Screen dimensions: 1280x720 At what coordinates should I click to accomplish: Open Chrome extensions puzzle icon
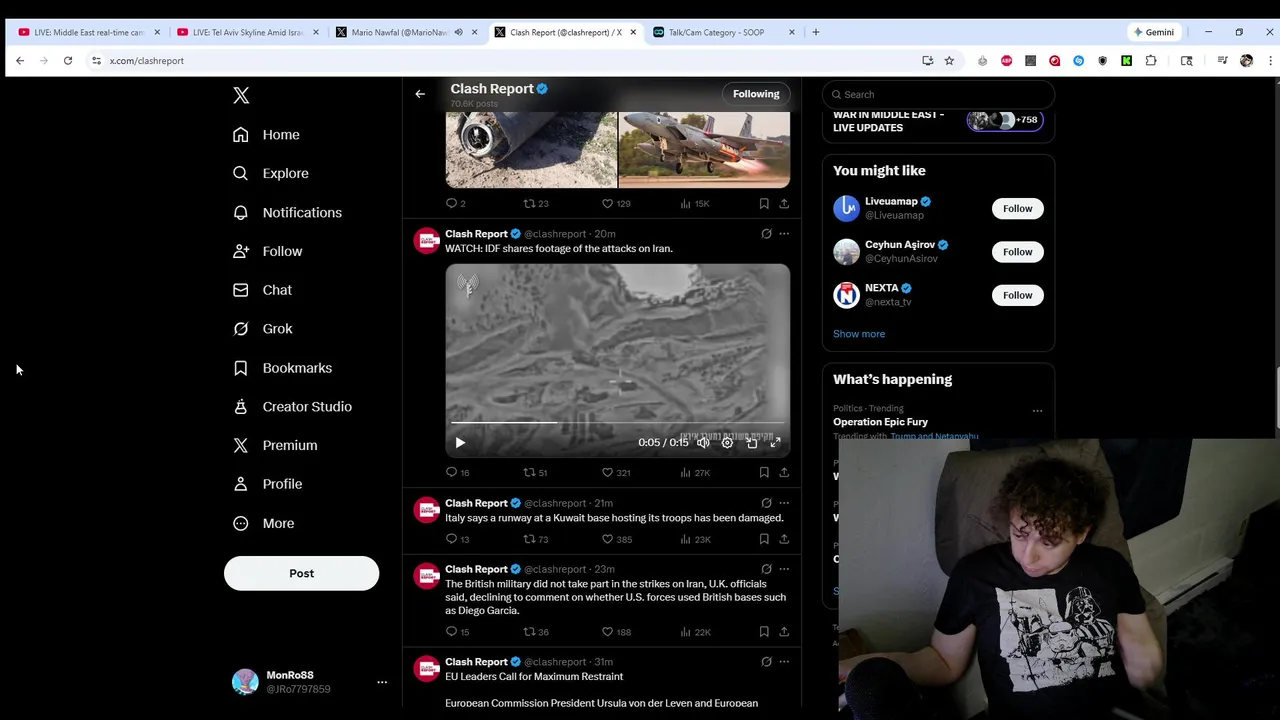pyautogui.click(x=1151, y=61)
